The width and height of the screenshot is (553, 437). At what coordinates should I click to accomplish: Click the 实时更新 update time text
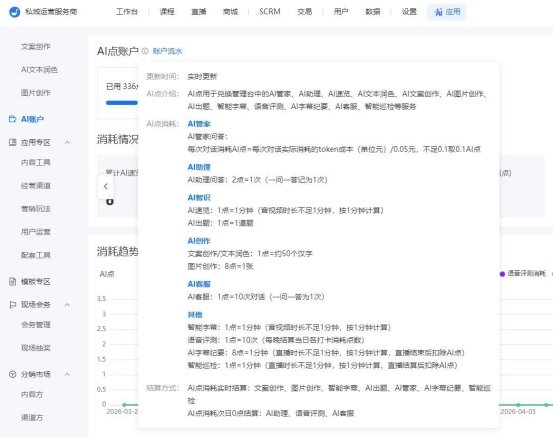pyautogui.click(x=202, y=77)
